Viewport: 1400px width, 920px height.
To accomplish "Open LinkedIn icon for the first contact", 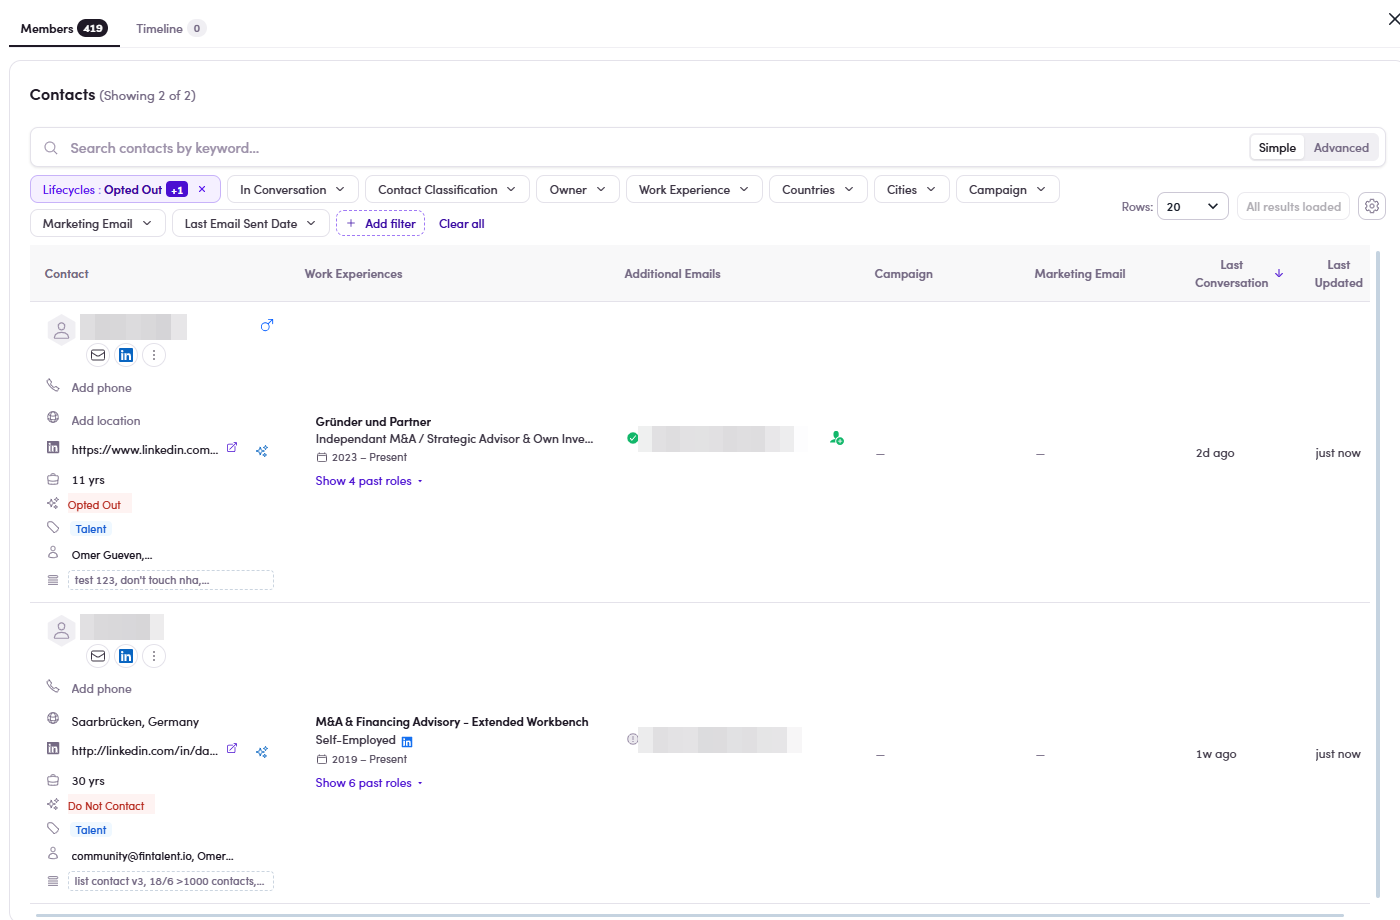I will click(126, 355).
